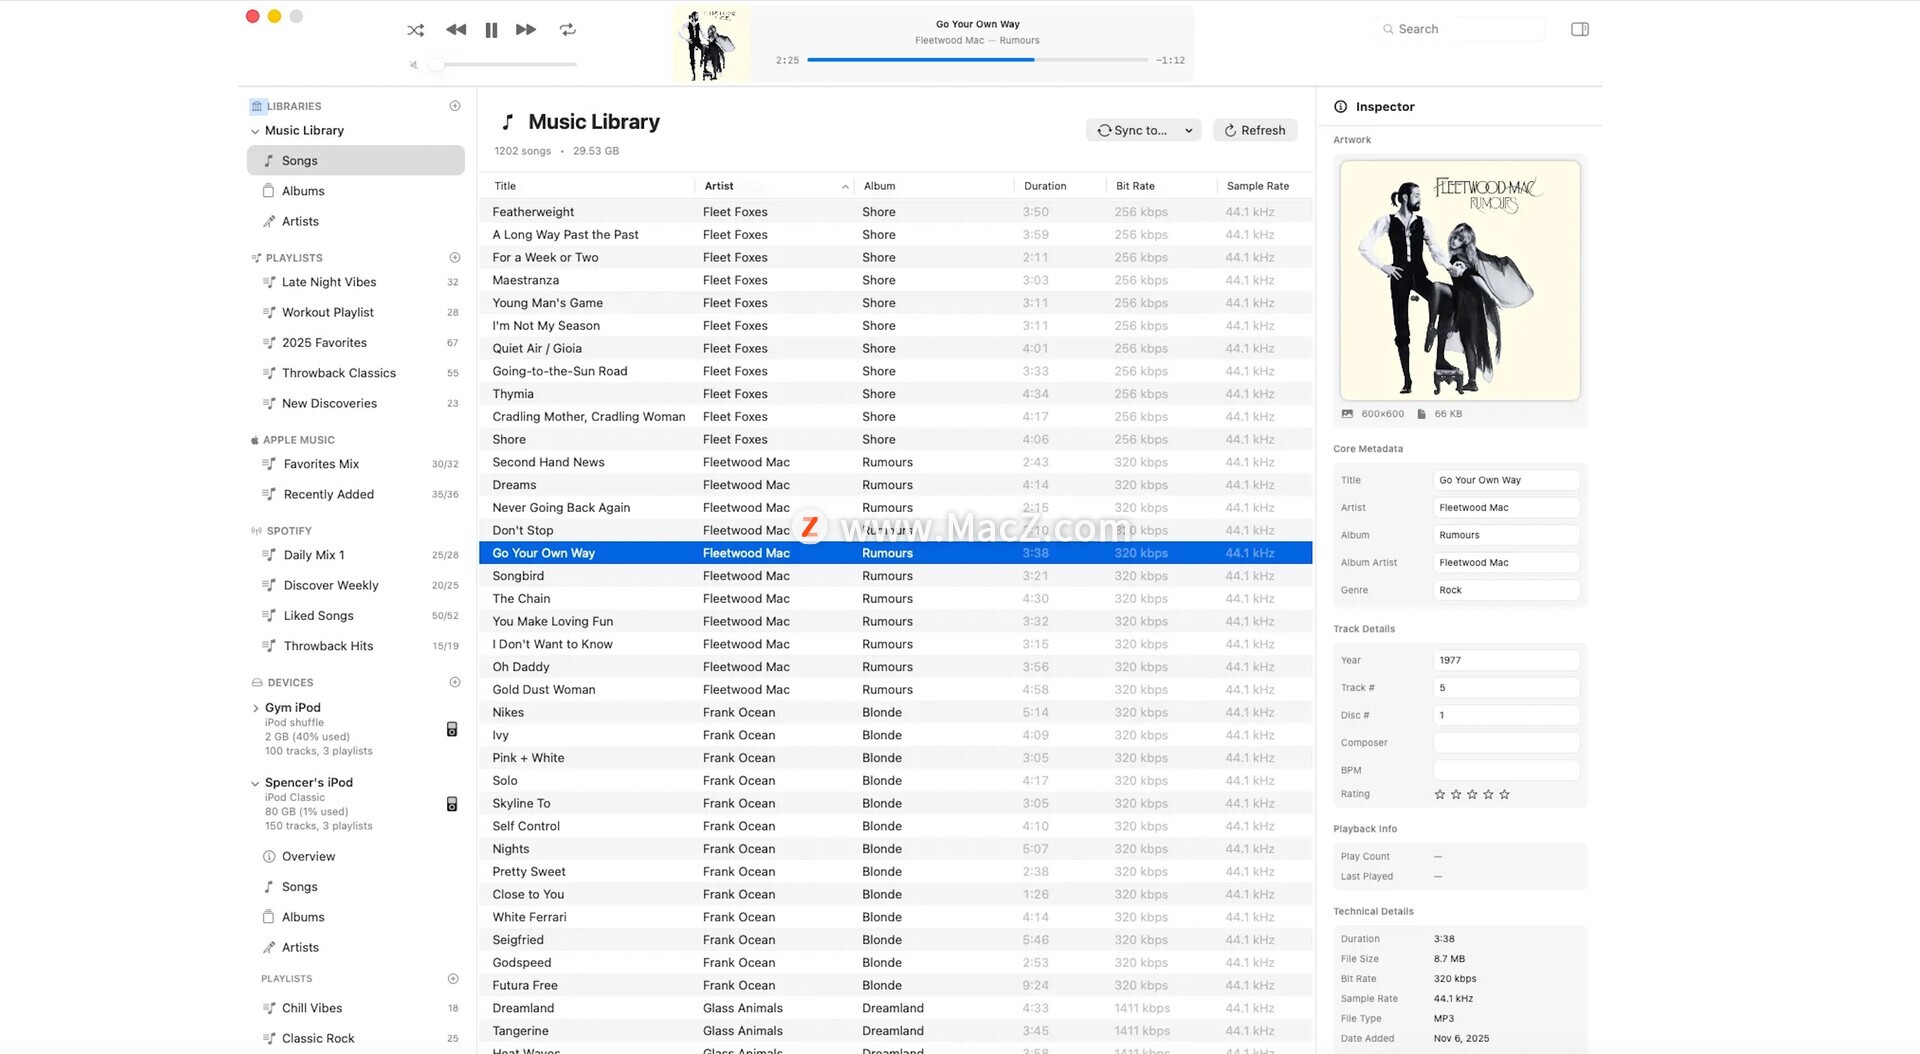Click the Search field
1920x1054 pixels.
click(x=1462, y=29)
